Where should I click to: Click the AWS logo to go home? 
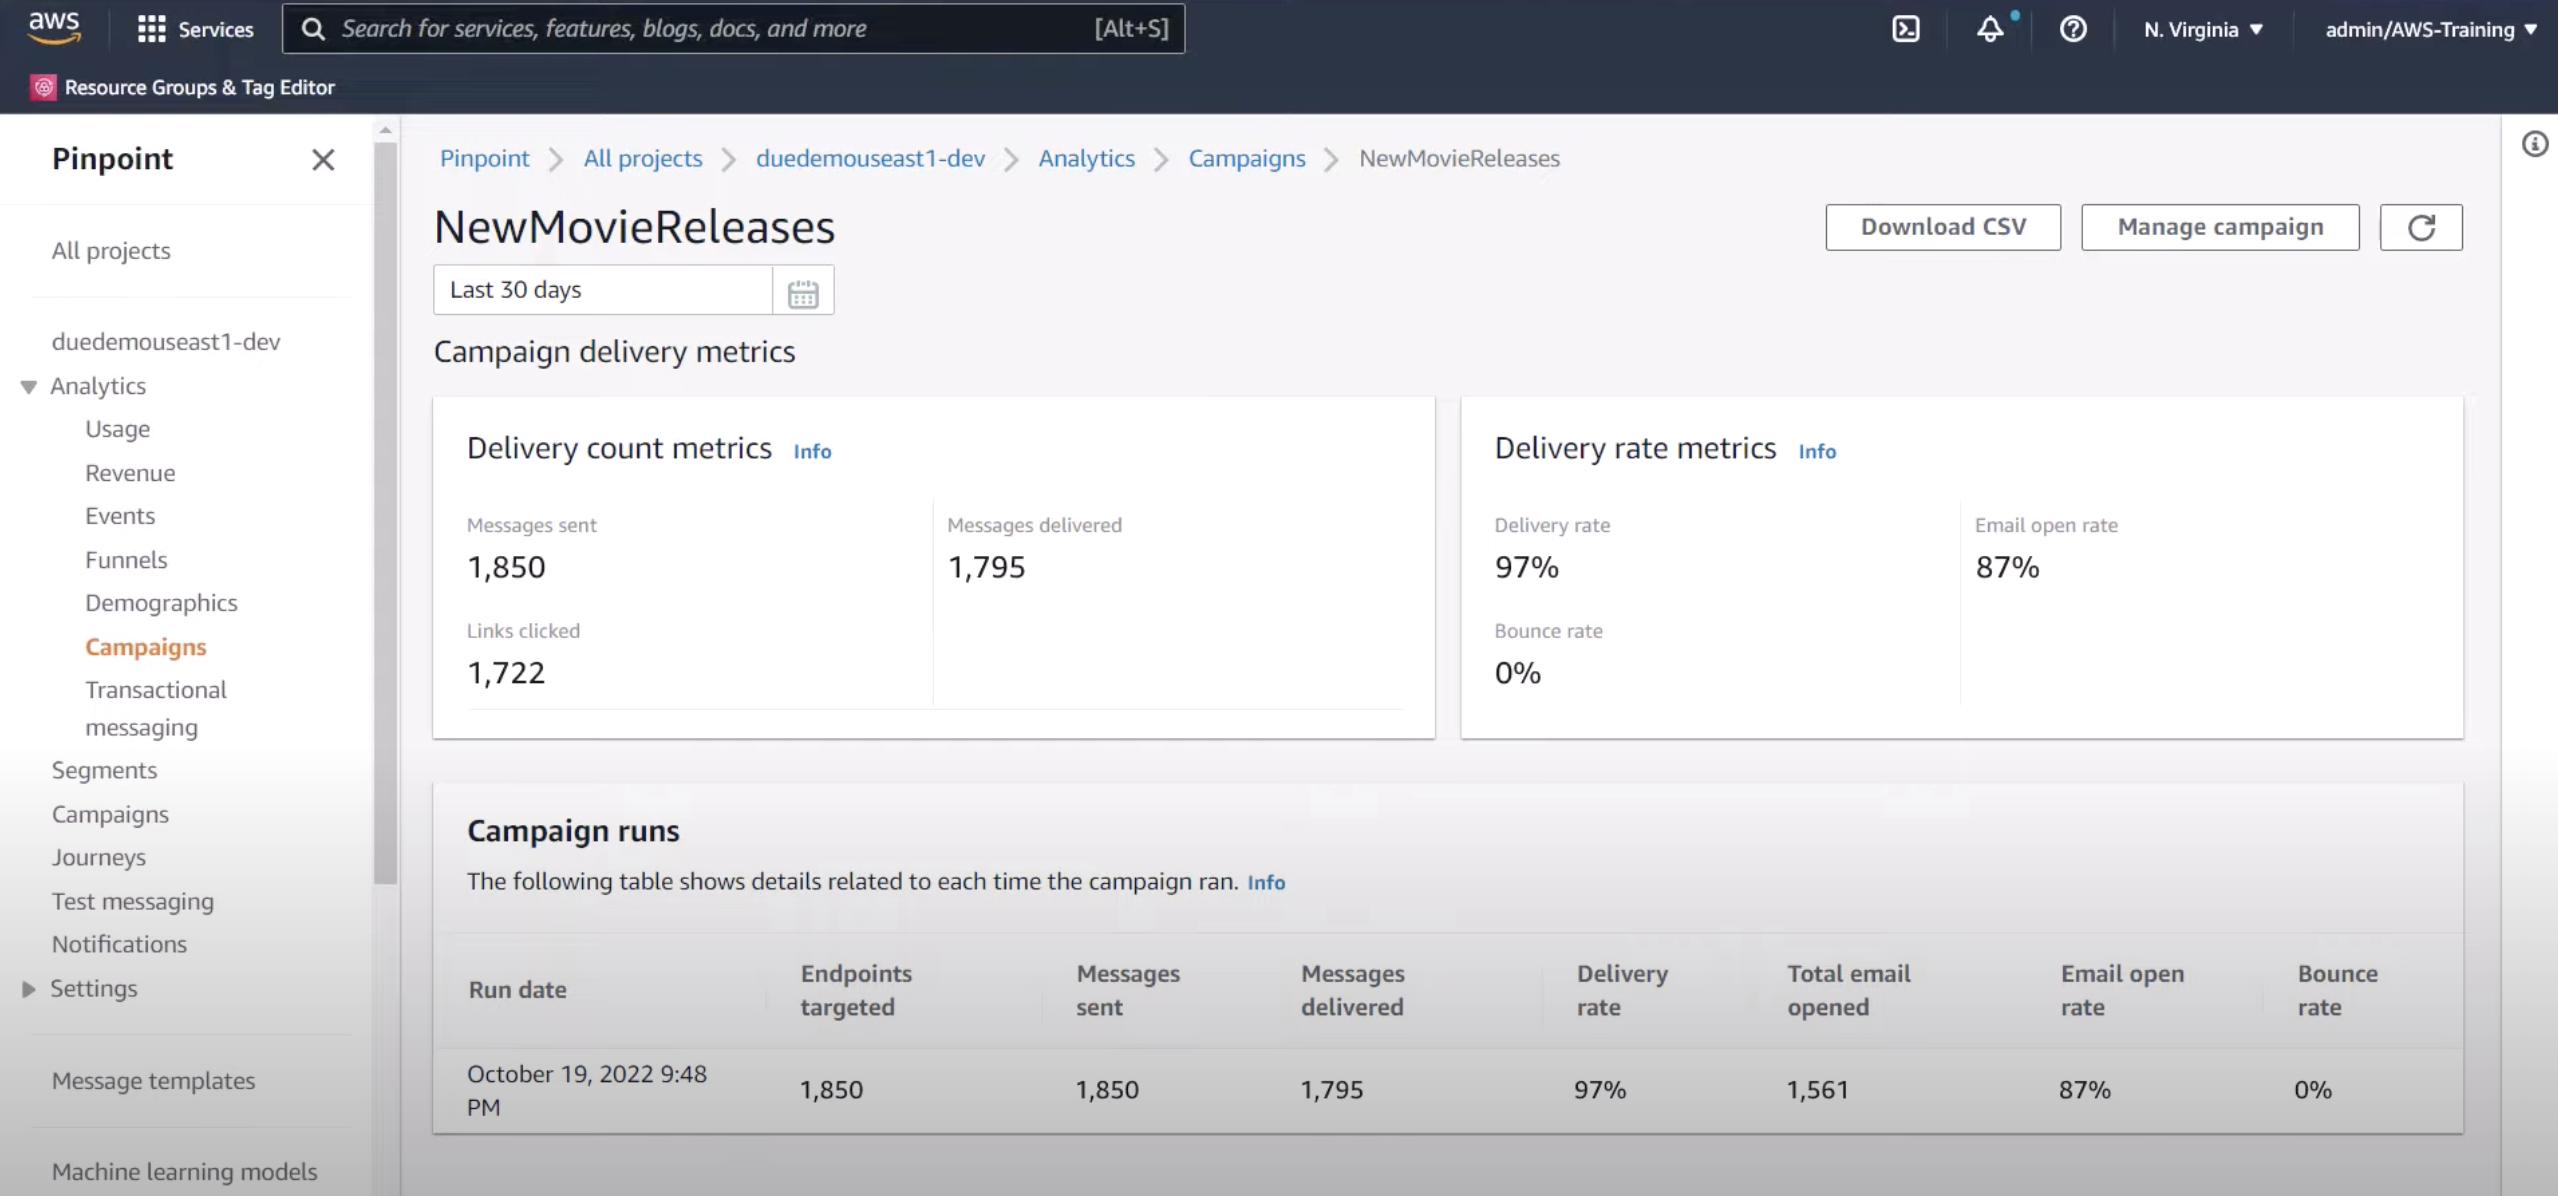(x=55, y=28)
